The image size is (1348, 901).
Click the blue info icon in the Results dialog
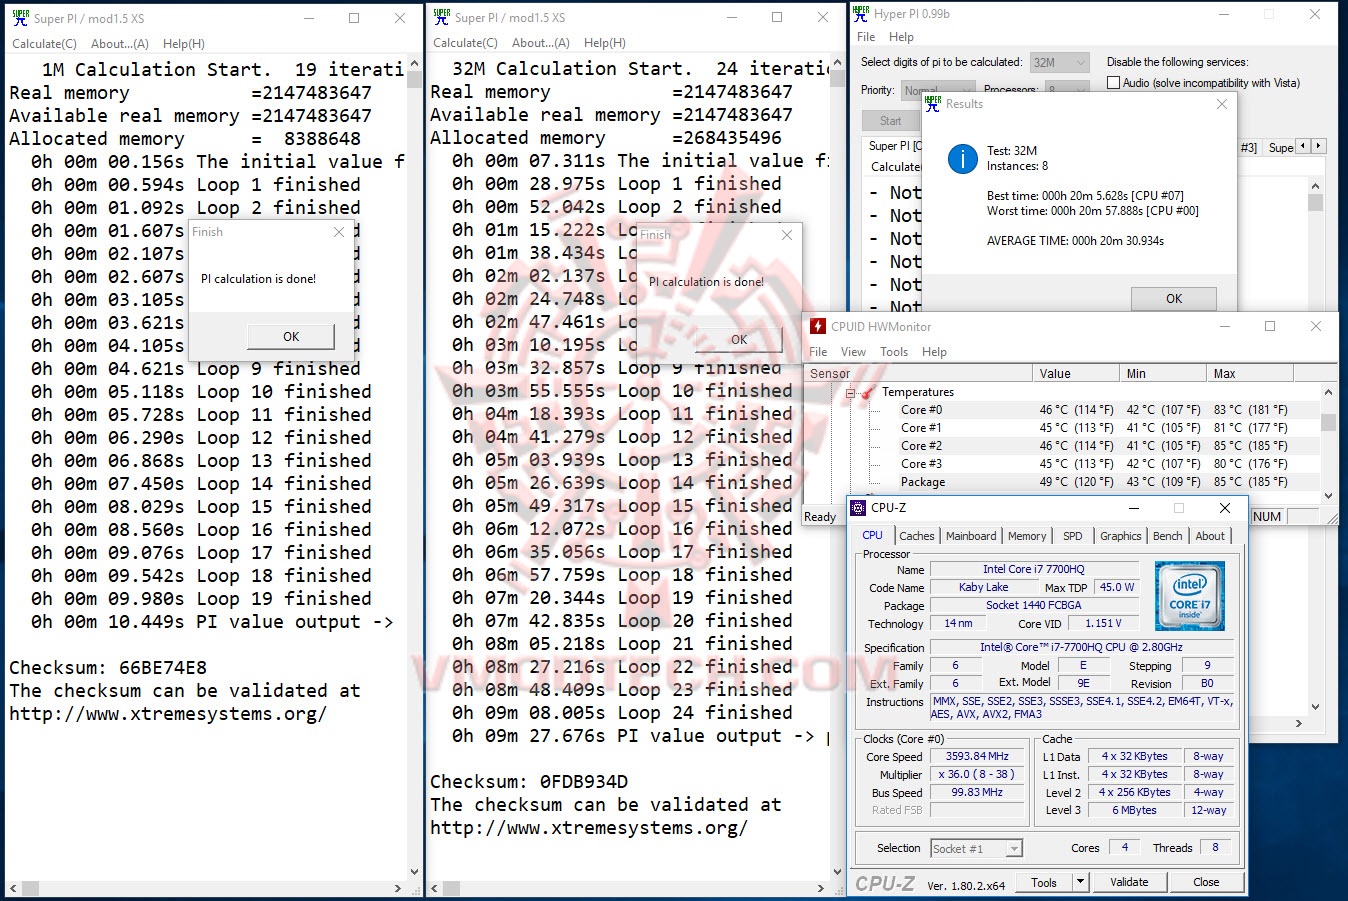click(x=962, y=159)
